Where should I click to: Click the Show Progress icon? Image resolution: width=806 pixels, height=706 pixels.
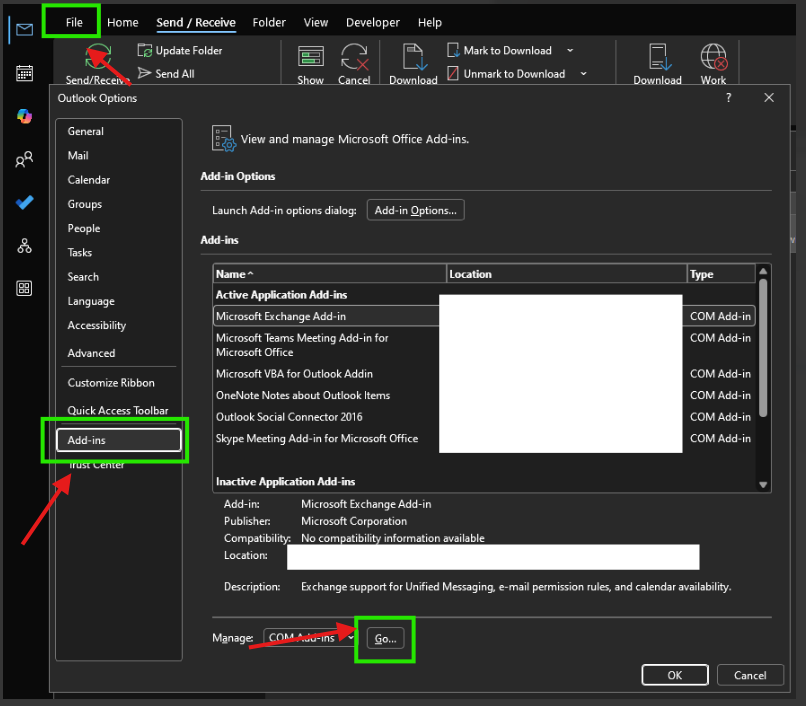click(x=310, y=57)
